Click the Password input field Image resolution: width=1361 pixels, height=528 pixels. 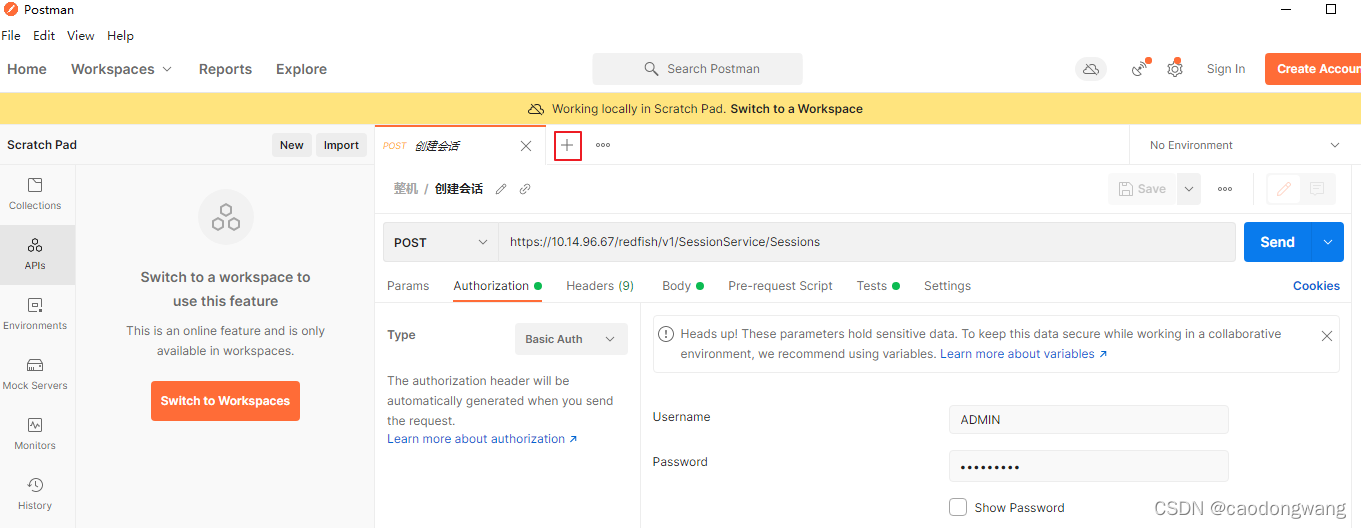click(x=1088, y=466)
